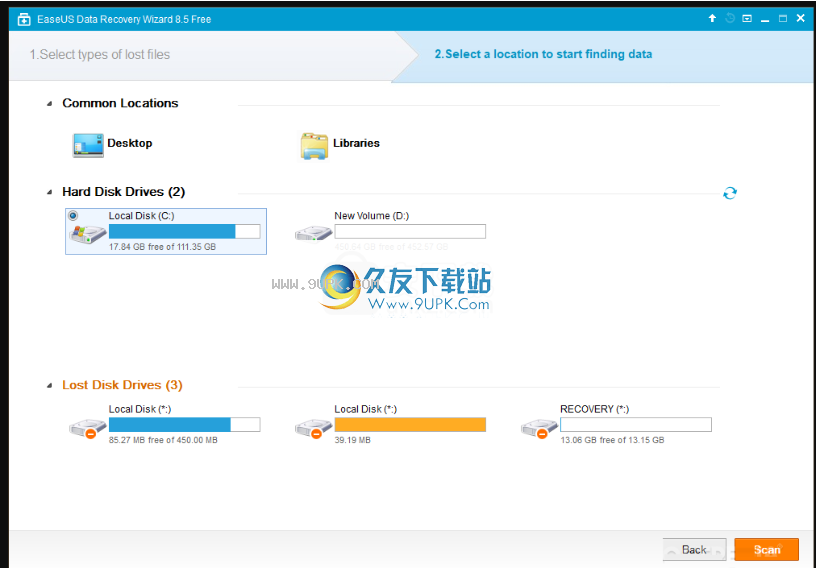This screenshot has height=574, width=816.
Task: Refresh the hard disk drives list
Action: click(x=730, y=193)
